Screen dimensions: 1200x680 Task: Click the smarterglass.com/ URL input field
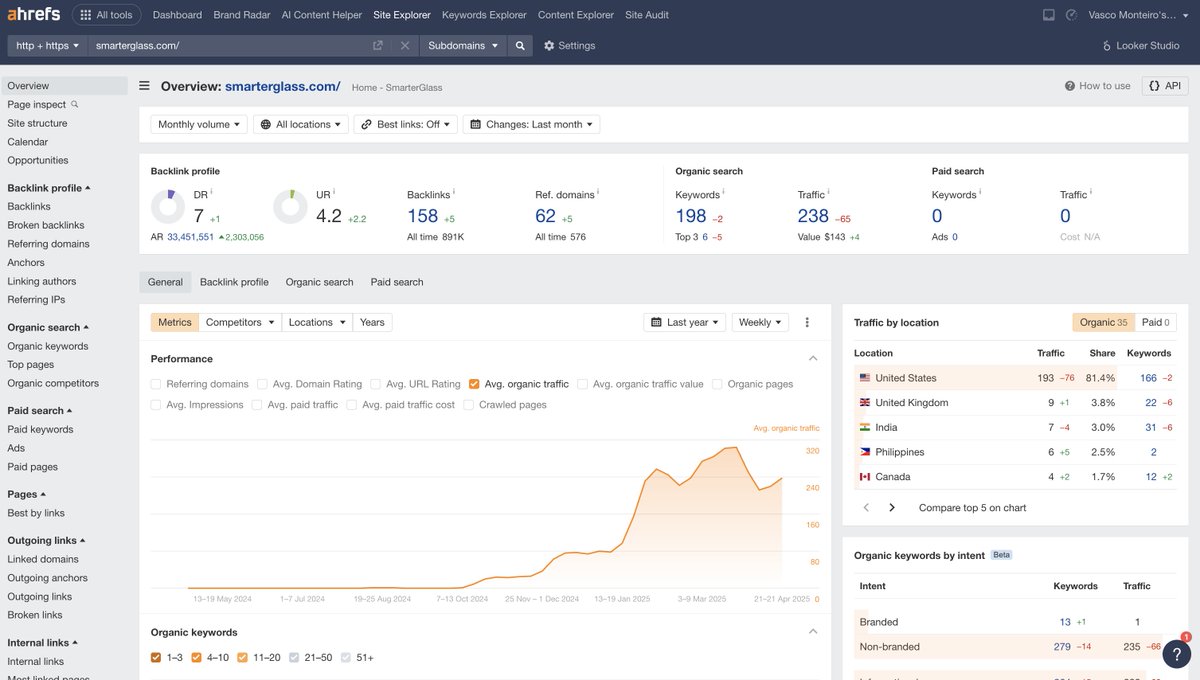pos(228,46)
